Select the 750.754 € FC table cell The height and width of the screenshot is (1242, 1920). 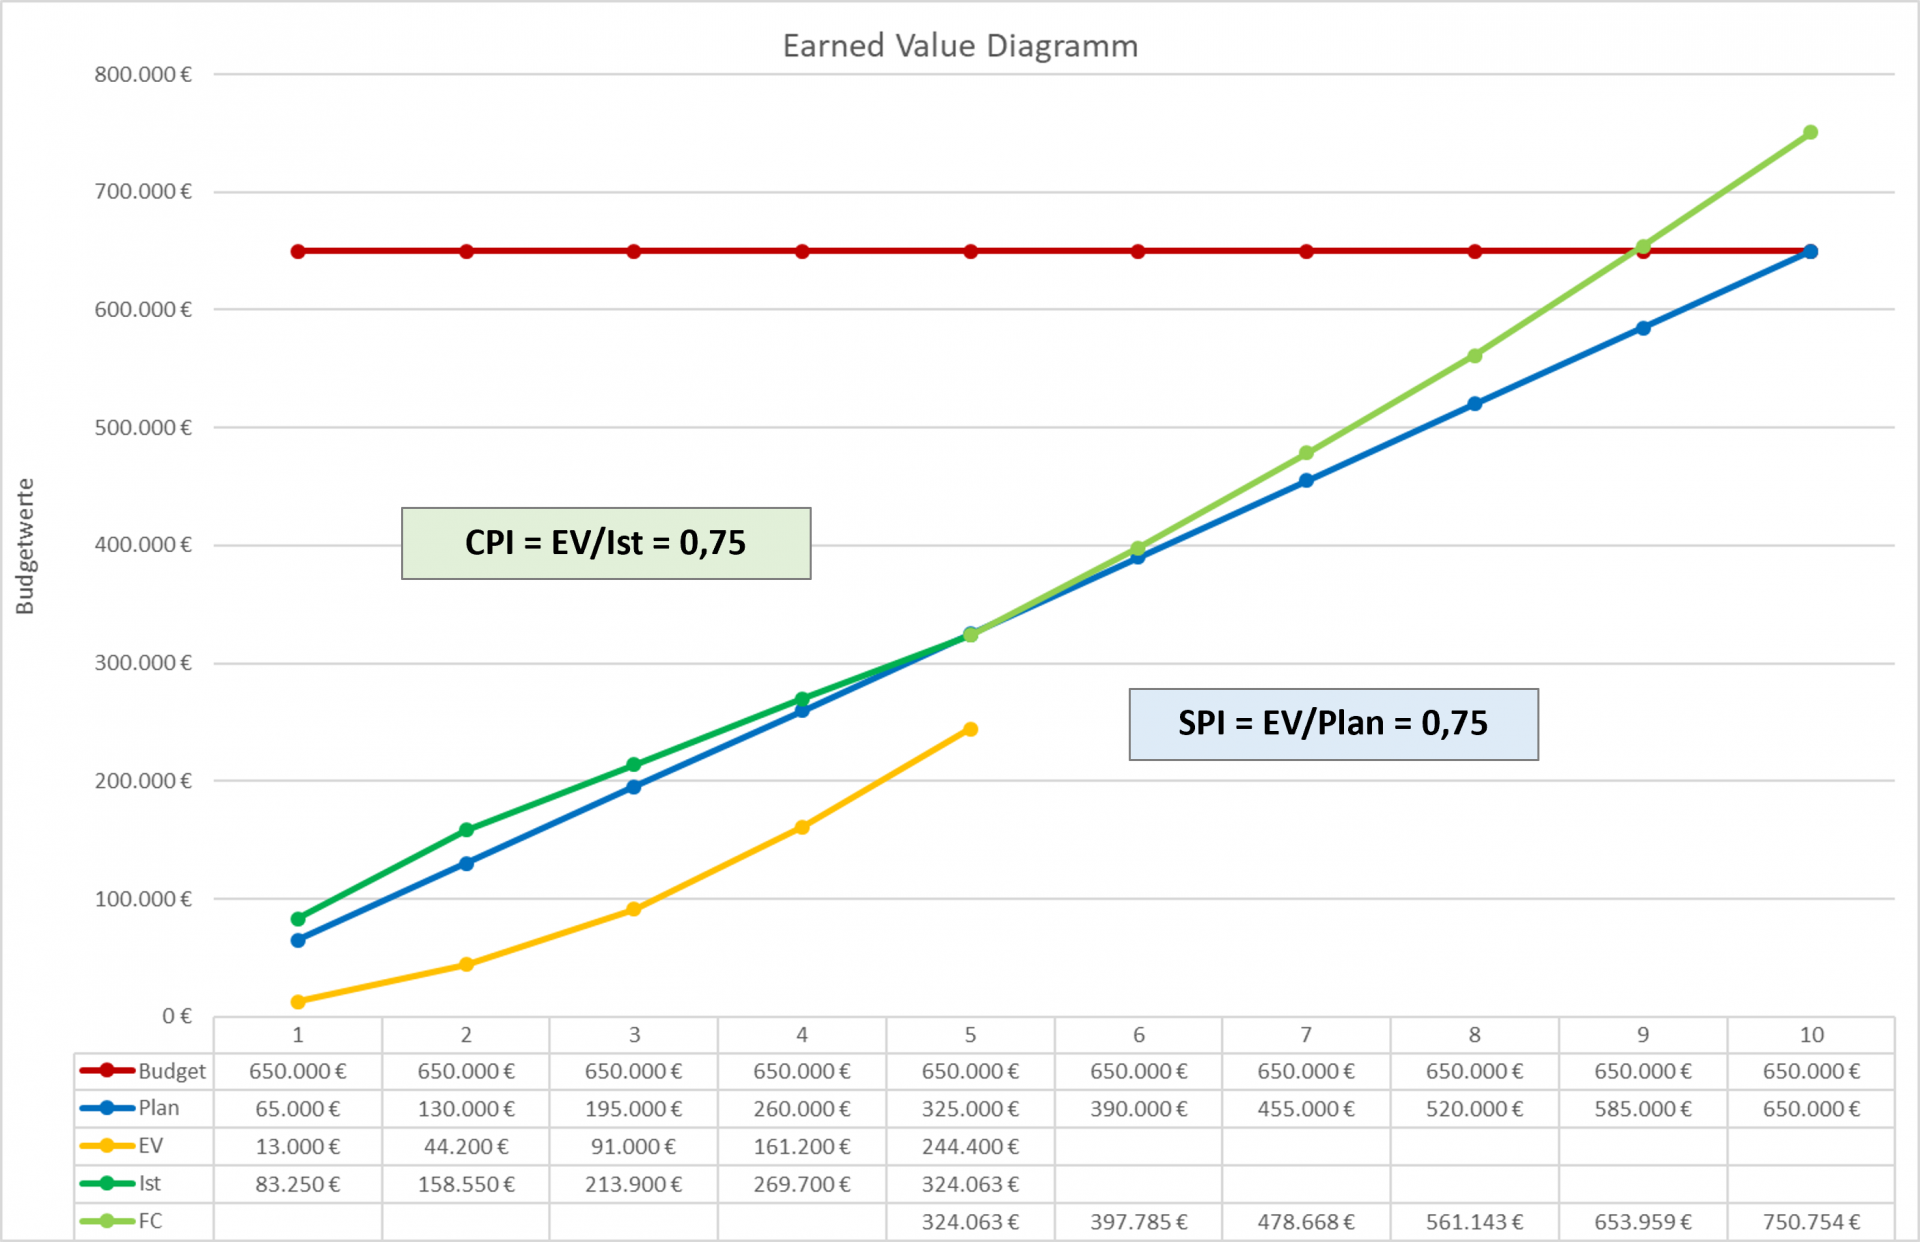point(1811,1221)
